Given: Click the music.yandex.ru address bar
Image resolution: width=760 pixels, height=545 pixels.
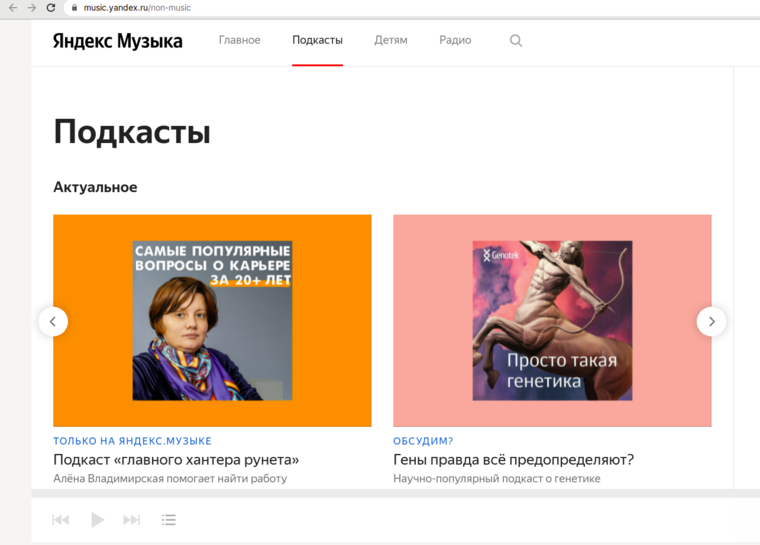Looking at the screenshot, I should pos(412,8).
